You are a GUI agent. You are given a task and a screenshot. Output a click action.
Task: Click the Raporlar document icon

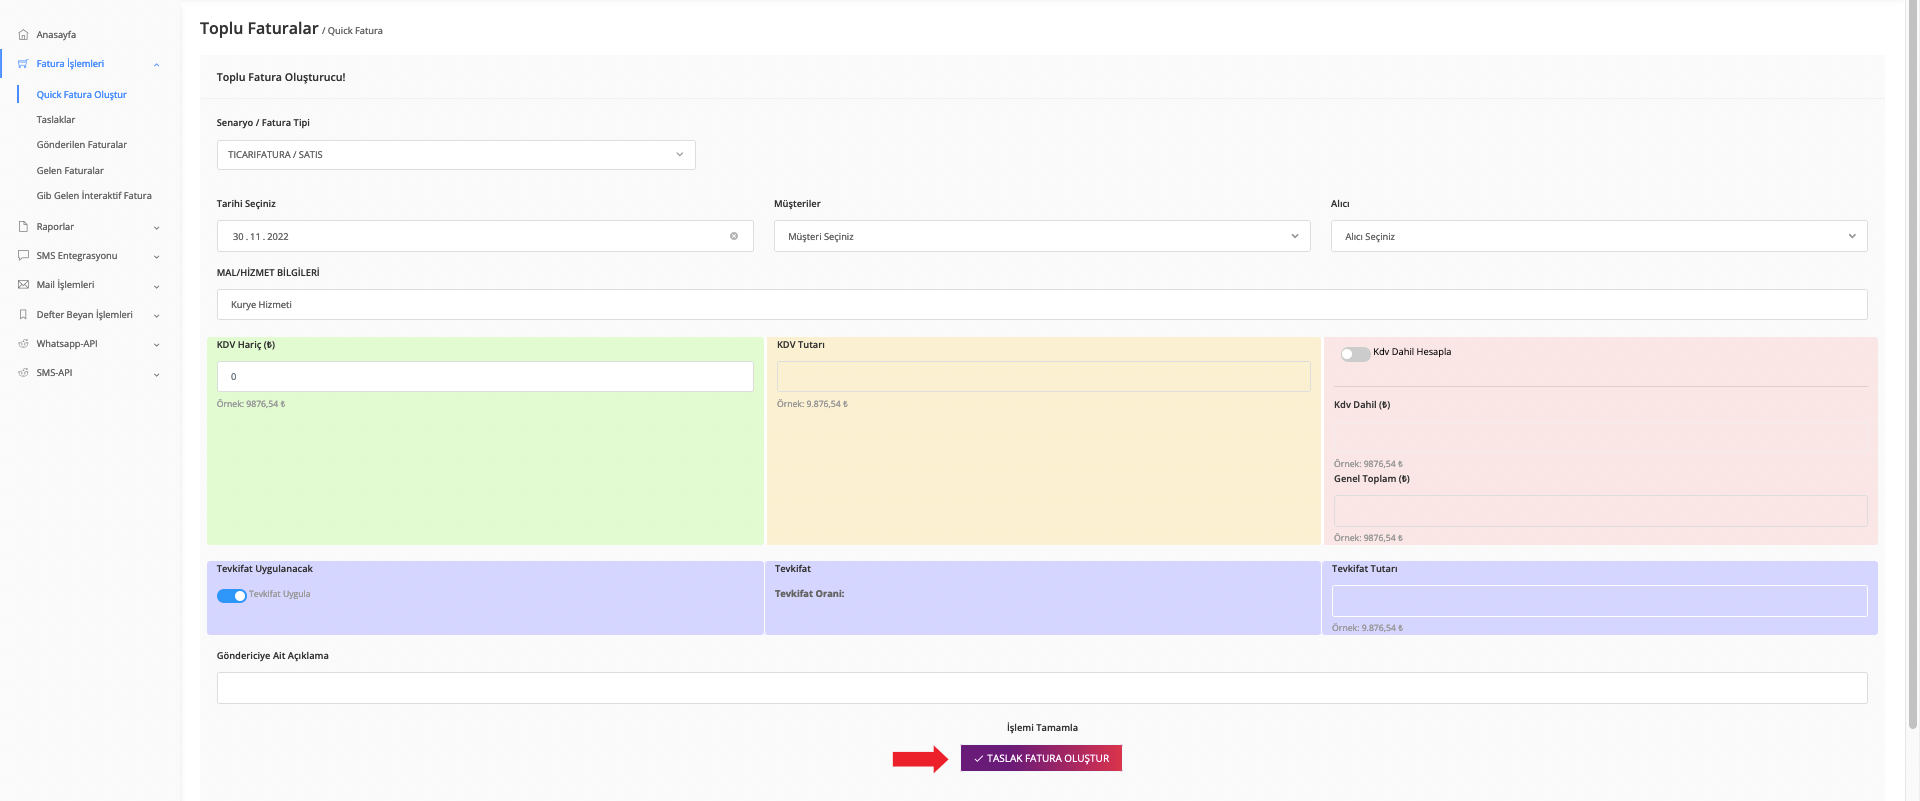point(23,227)
